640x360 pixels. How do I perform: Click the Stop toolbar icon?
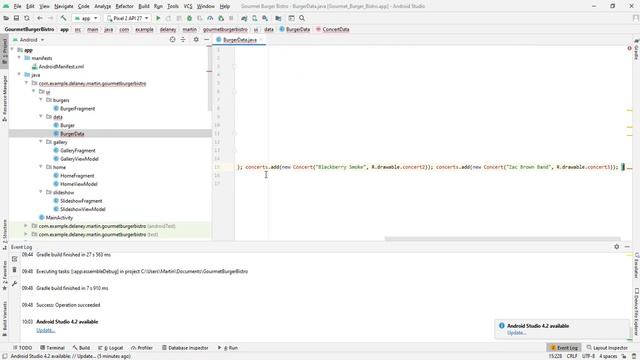pos(231,18)
